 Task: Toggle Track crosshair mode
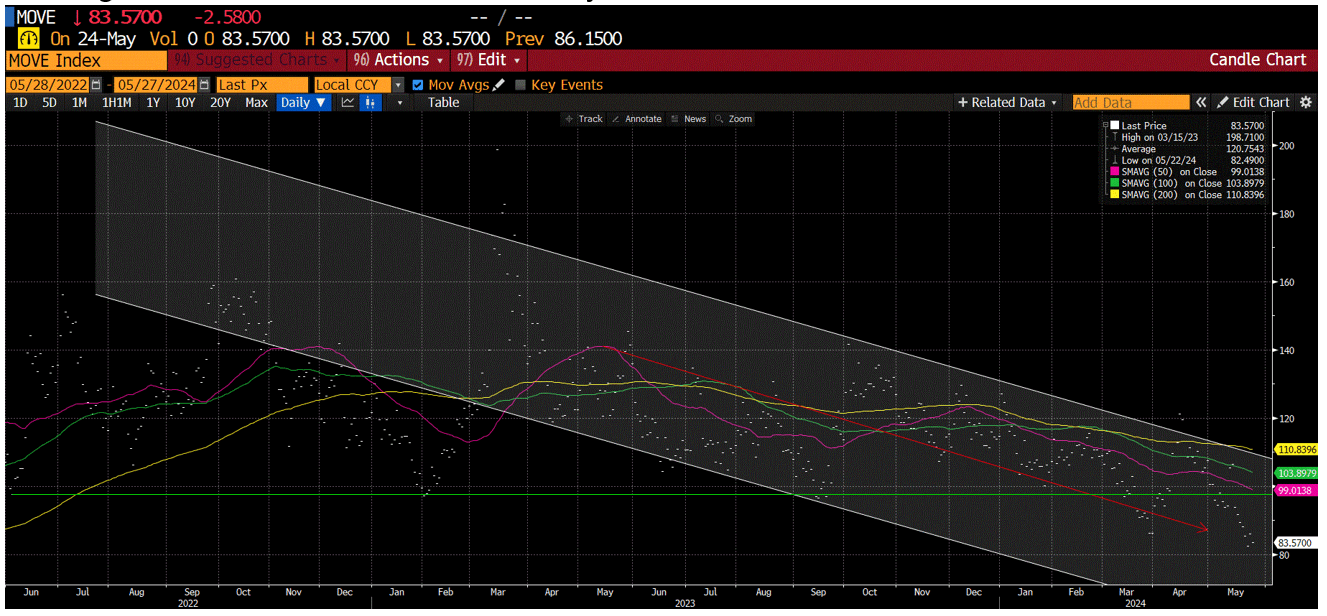point(584,118)
